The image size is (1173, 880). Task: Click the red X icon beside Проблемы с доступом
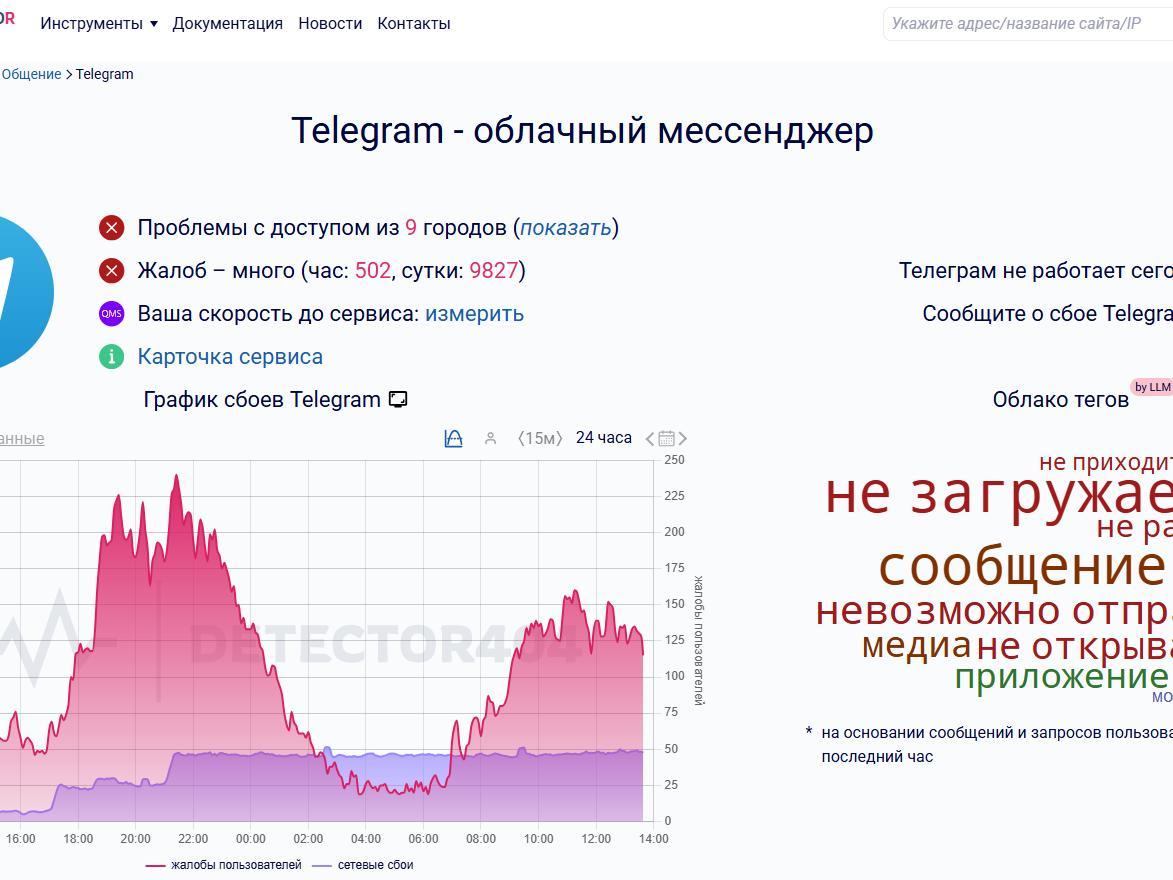(x=111, y=227)
